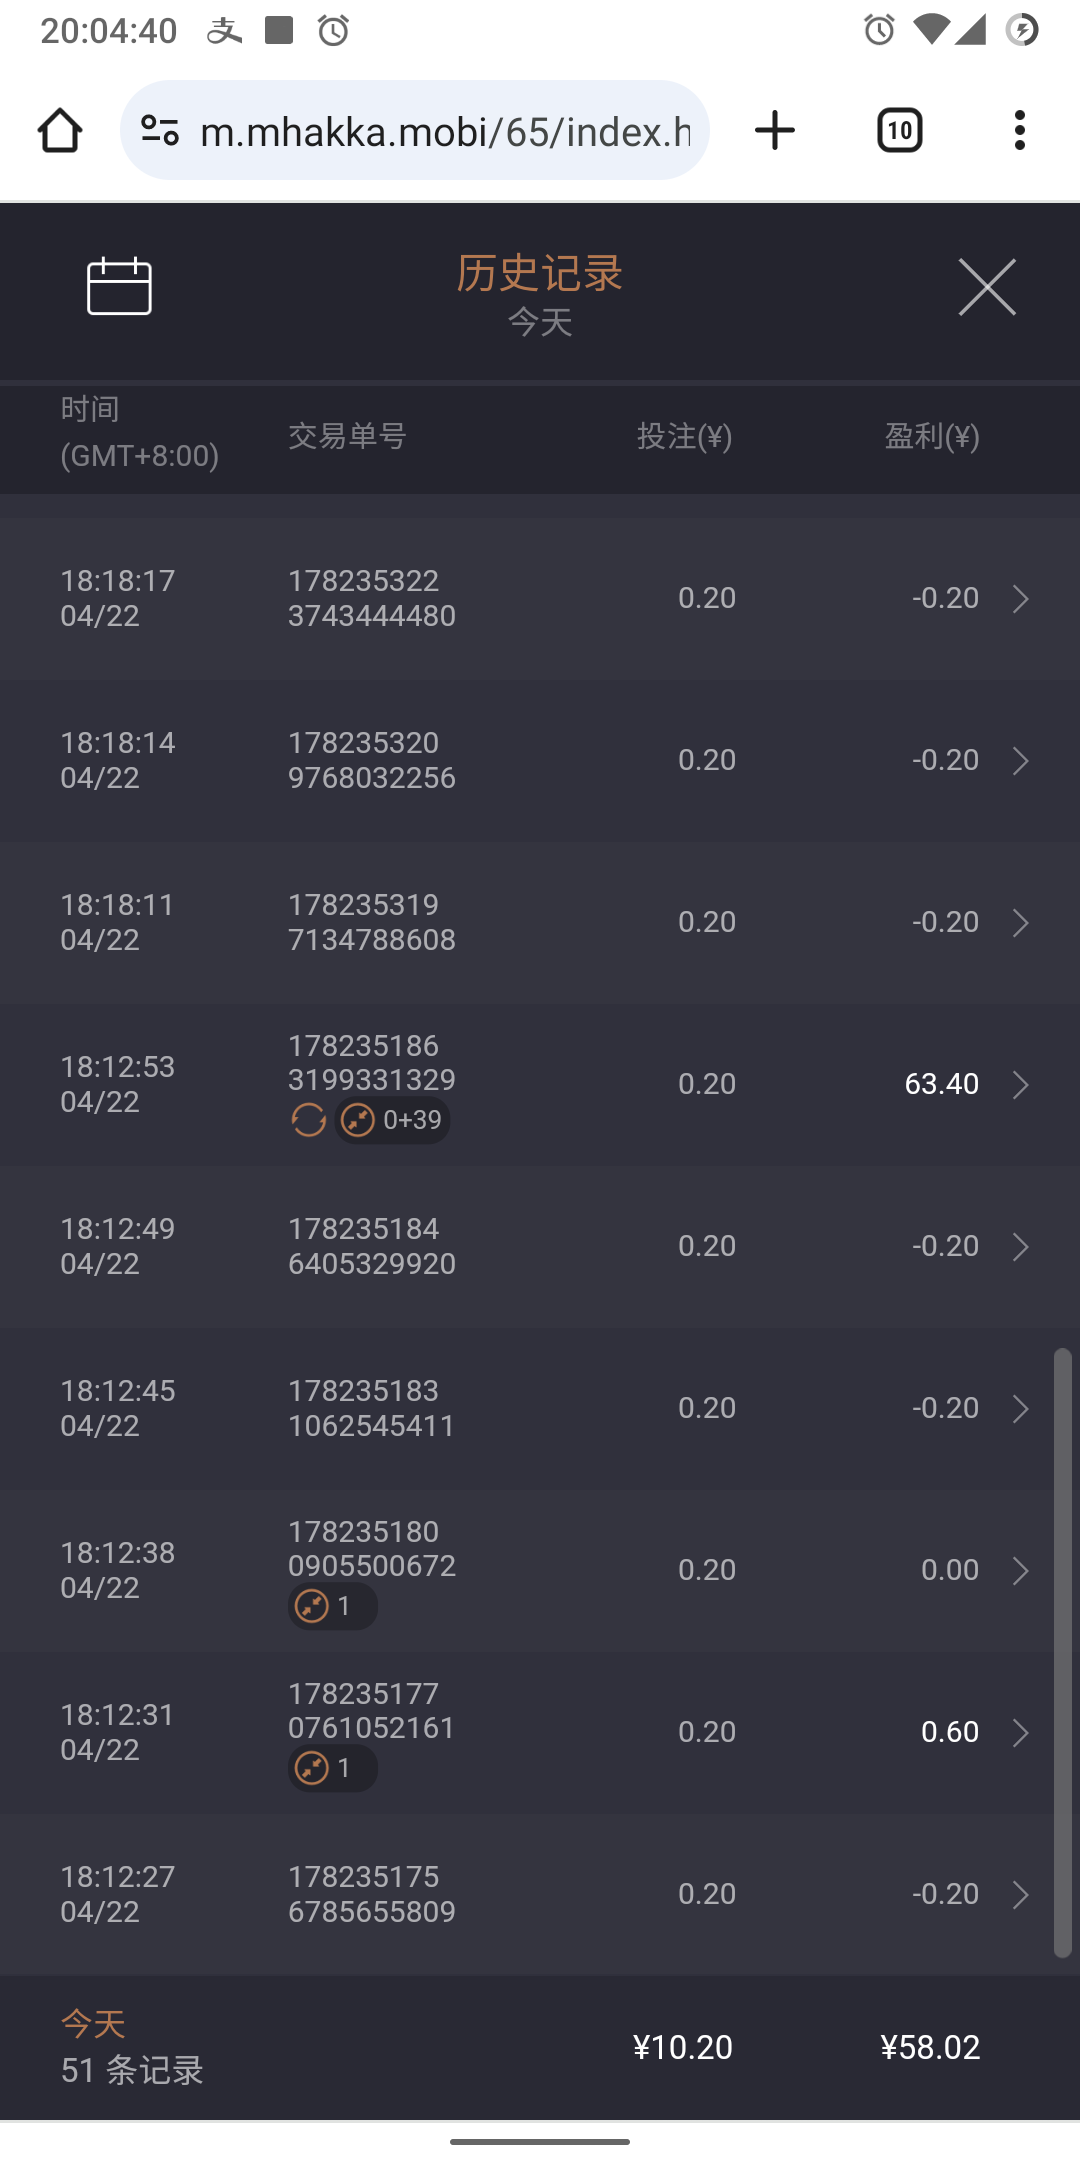Tap the browser home icon
The width and height of the screenshot is (1080, 2160).
(60, 131)
